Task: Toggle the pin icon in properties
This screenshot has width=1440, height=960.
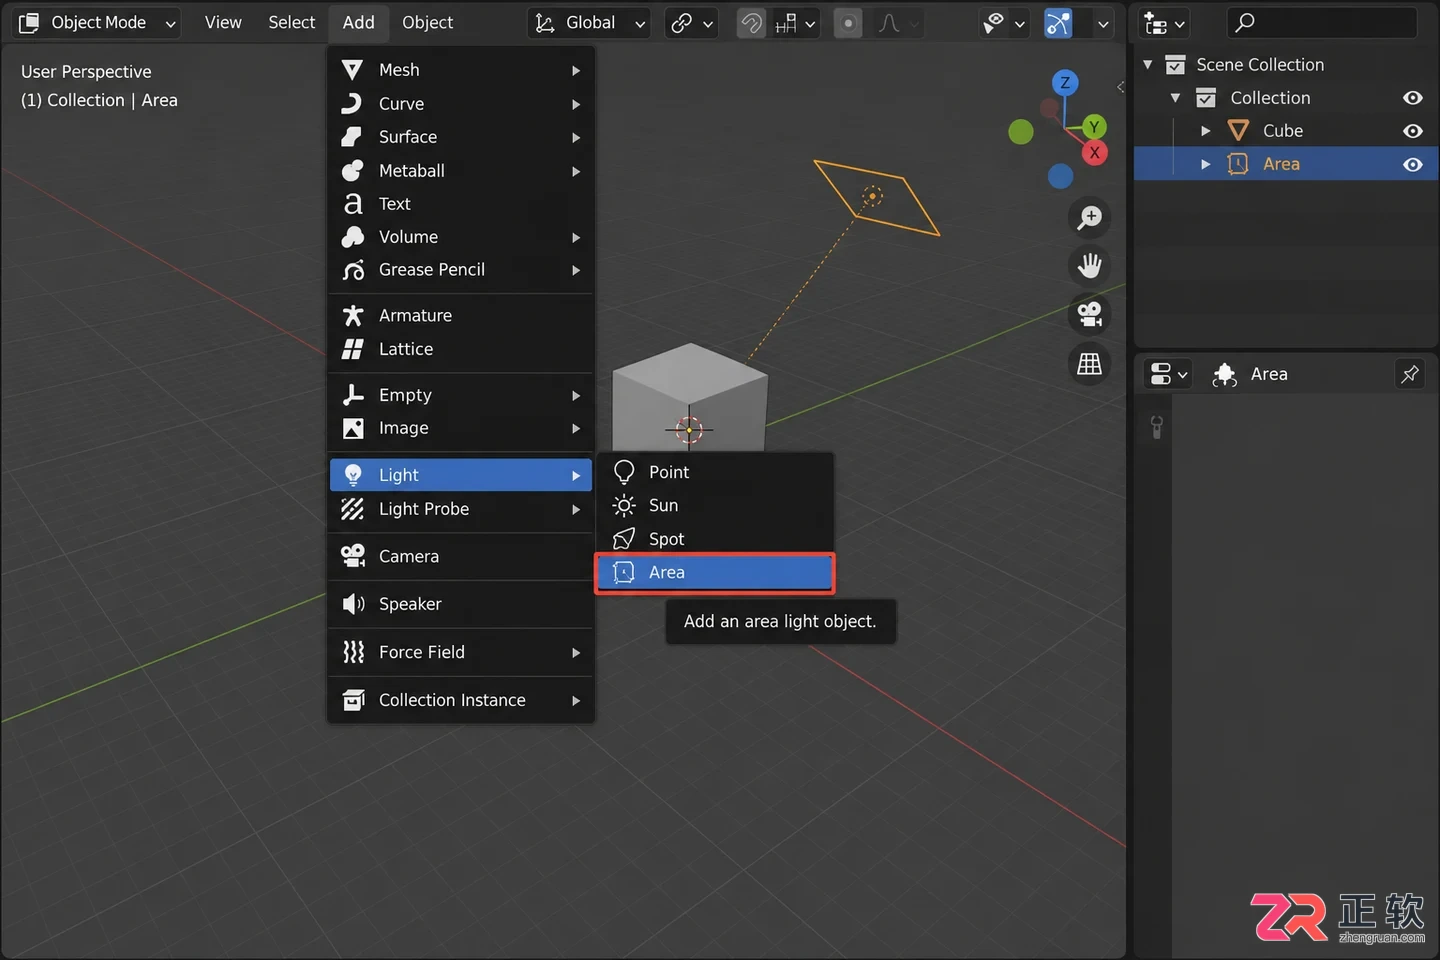Action: pyautogui.click(x=1410, y=374)
